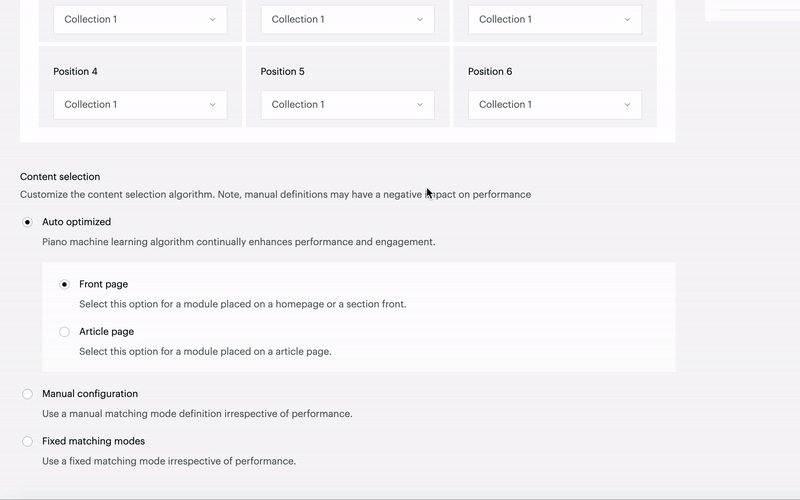This screenshot has height=500, width=800.
Task: Open the Position 4 collection dropdown
Action: pos(139,105)
